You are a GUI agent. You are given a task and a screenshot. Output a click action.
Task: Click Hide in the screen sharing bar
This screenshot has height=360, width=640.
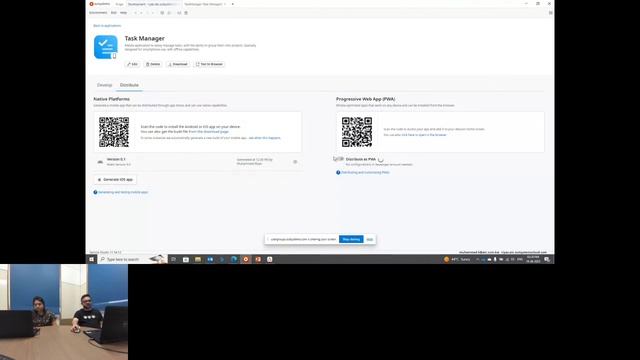369,239
